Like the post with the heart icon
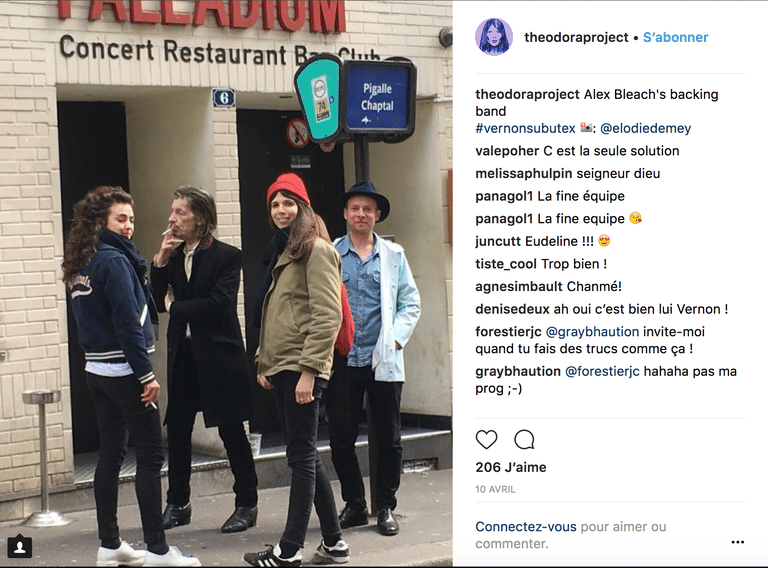Viewport: 768px width, 568px height. [x=486, y=440]
